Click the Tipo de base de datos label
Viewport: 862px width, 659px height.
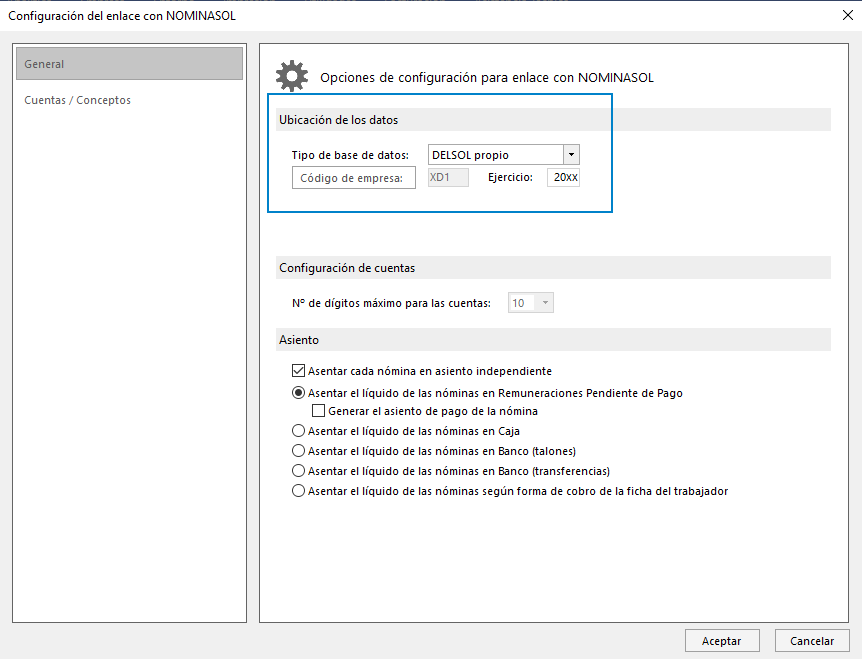click(350, 155)
